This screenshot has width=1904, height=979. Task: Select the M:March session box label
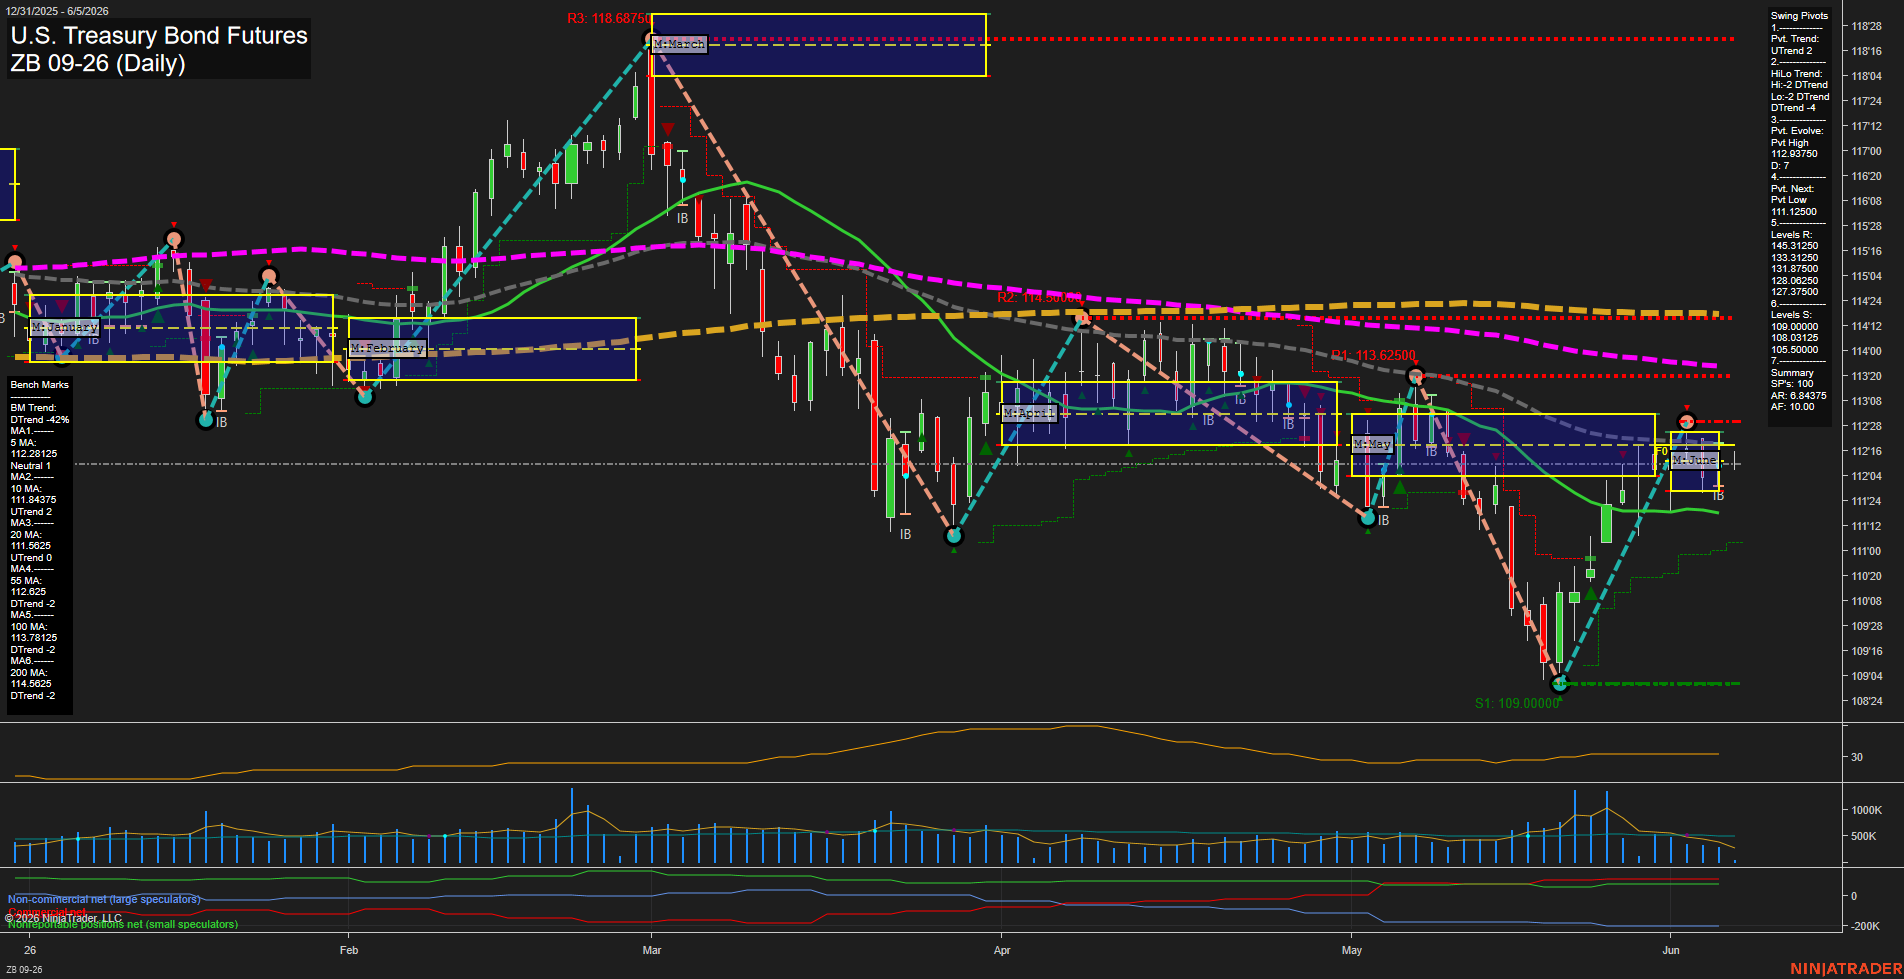click(679, 44)
